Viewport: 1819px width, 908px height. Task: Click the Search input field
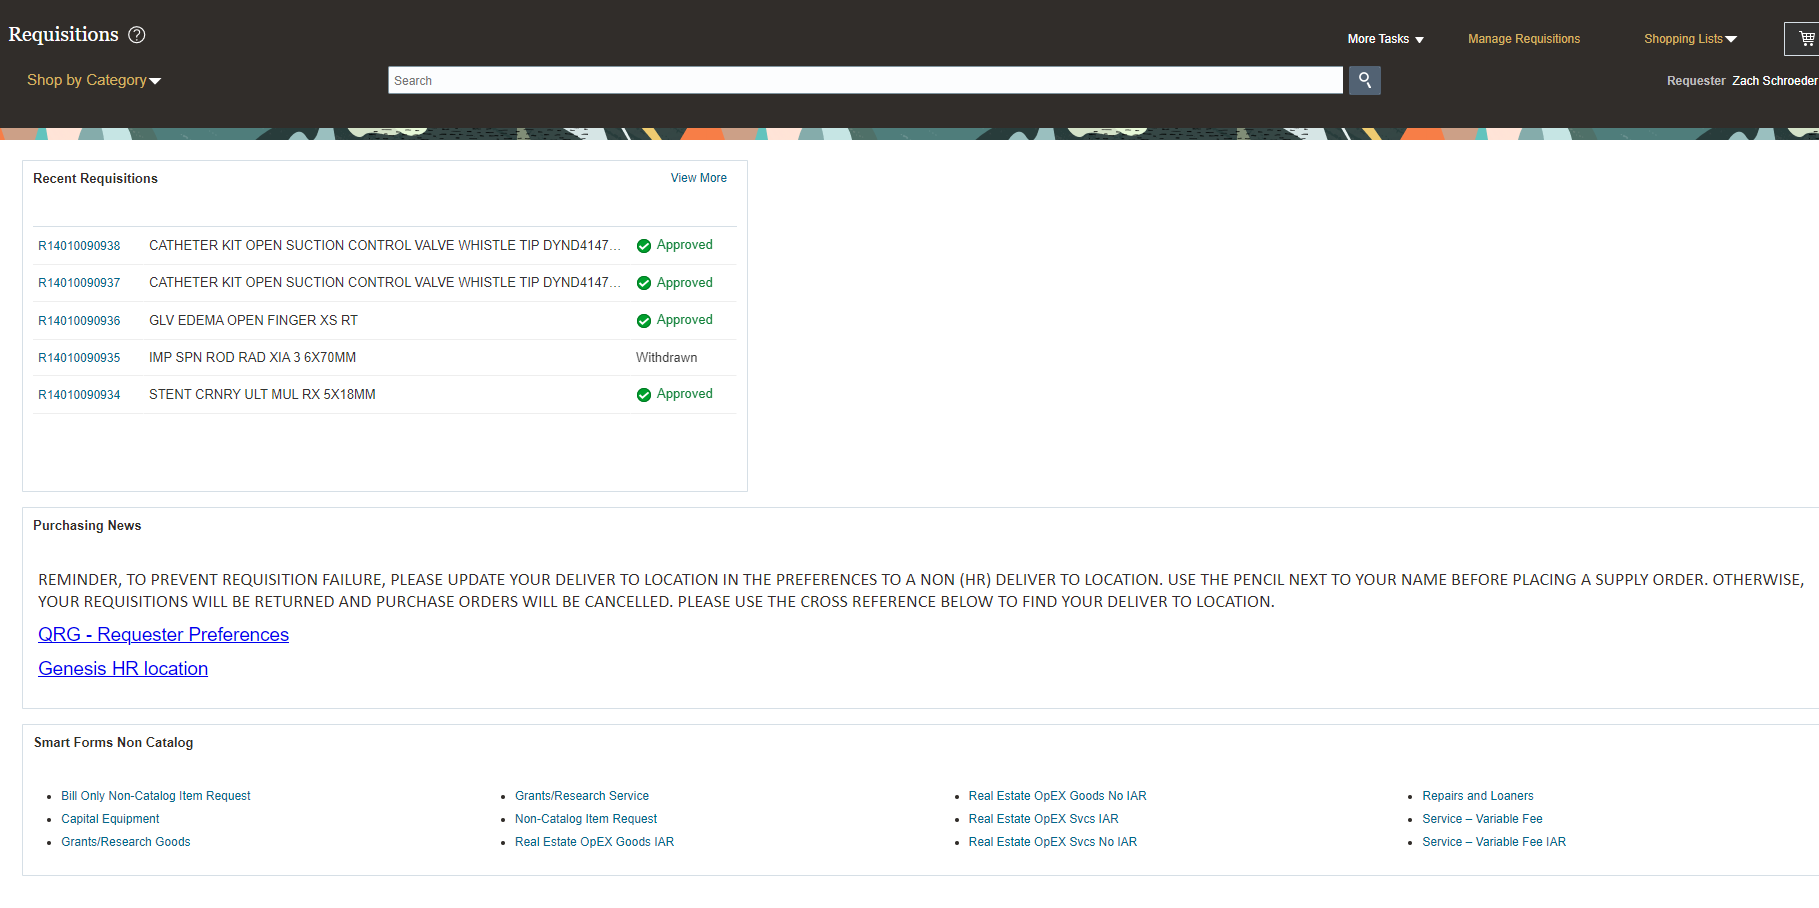click(865, 80)
